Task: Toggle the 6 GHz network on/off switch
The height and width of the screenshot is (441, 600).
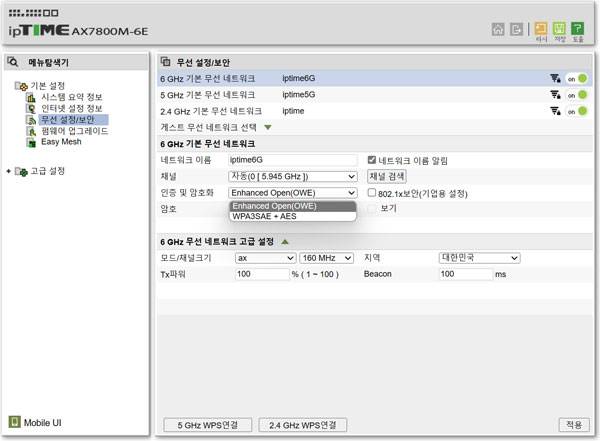Action: point(576,78)
